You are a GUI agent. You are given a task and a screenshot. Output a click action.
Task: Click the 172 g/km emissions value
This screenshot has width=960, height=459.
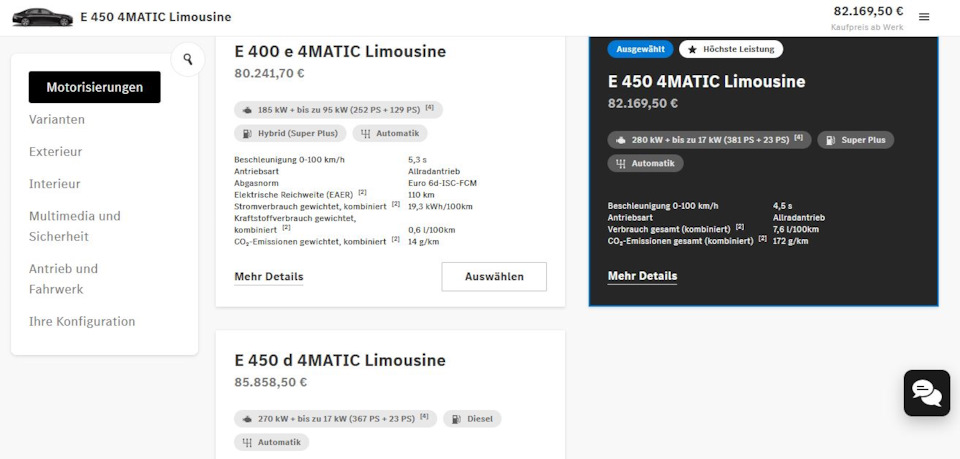(790, 241)
